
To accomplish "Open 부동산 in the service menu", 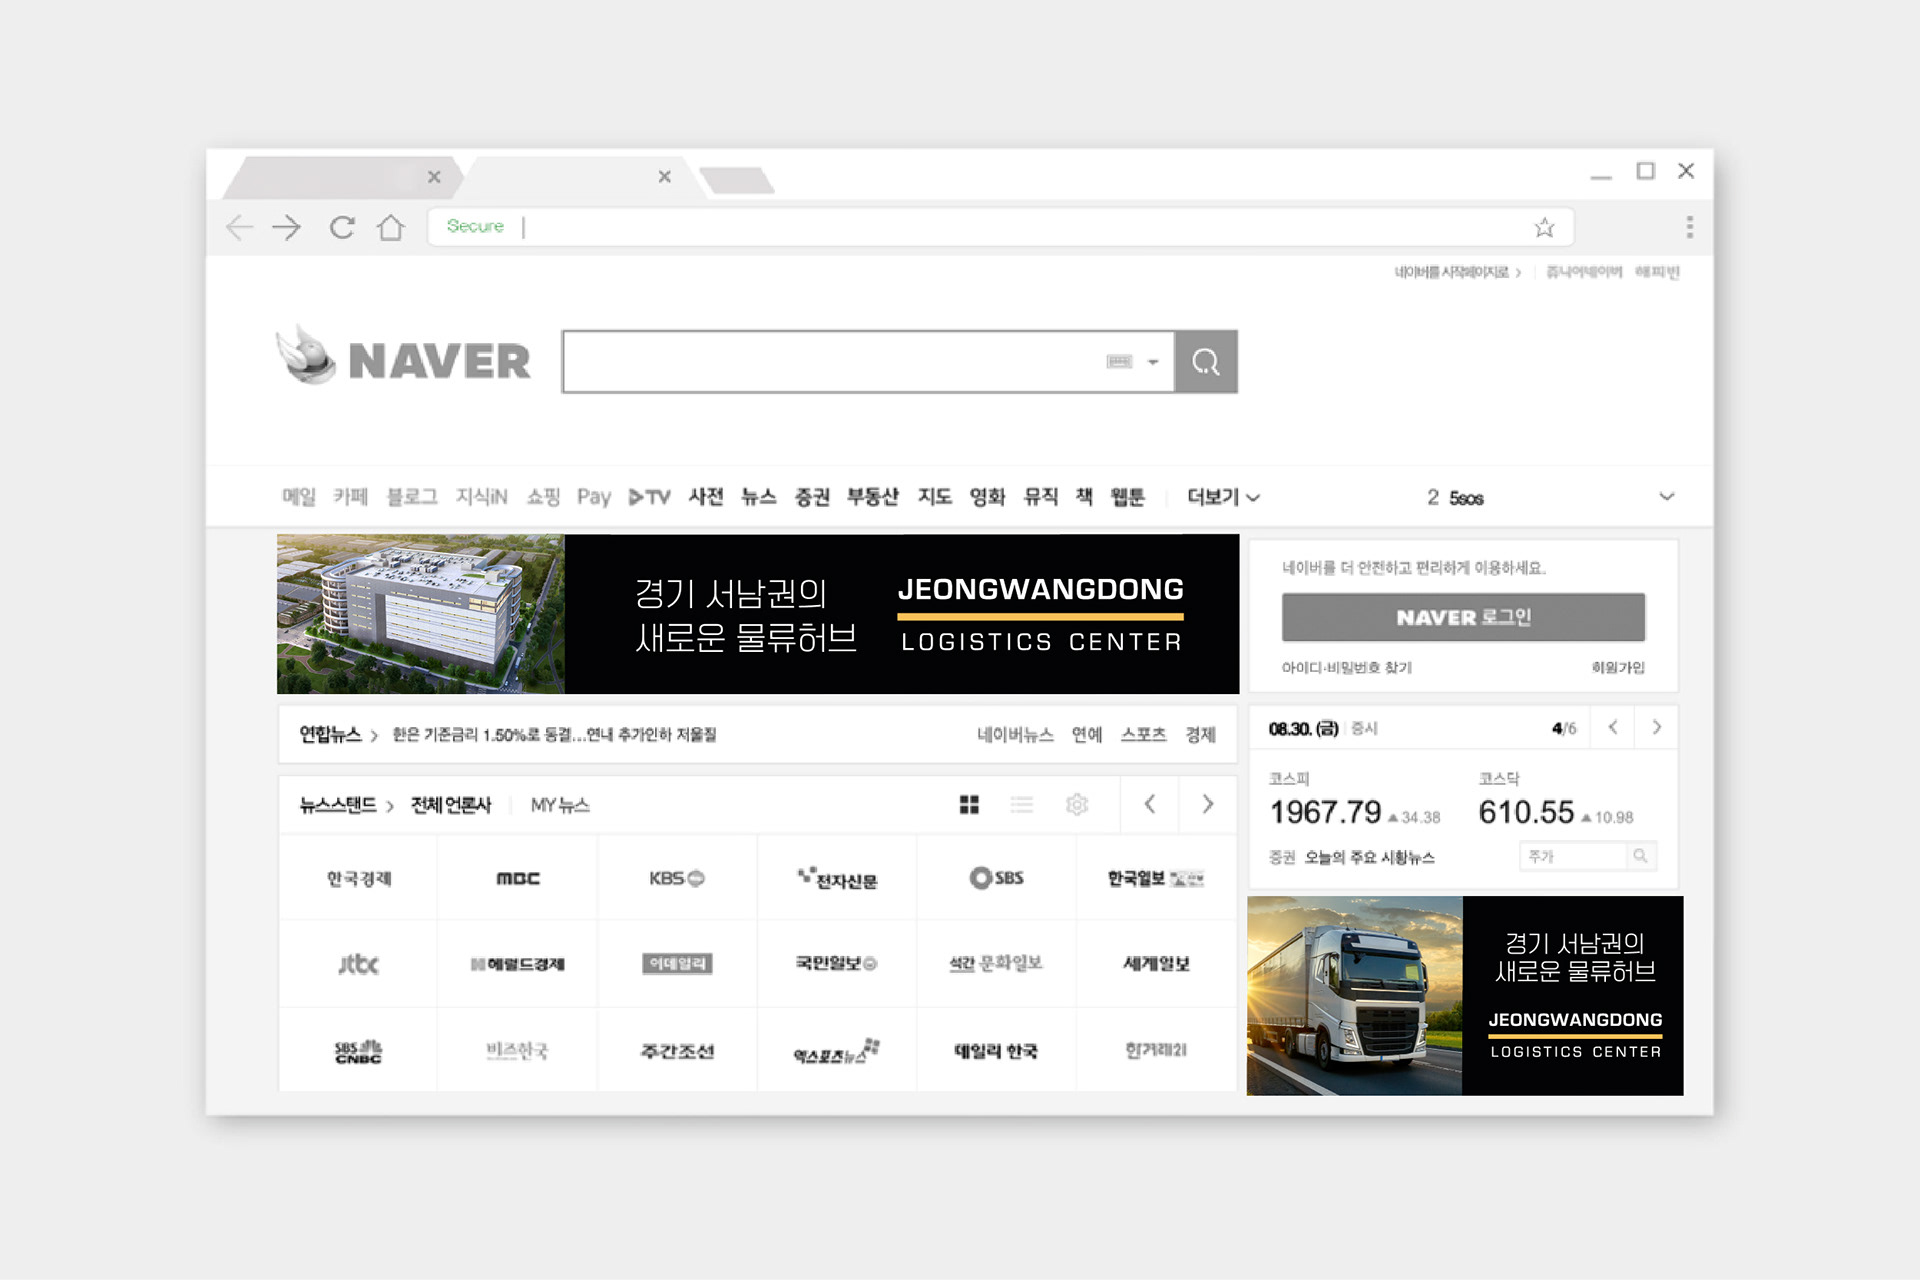I will [873, 497].
